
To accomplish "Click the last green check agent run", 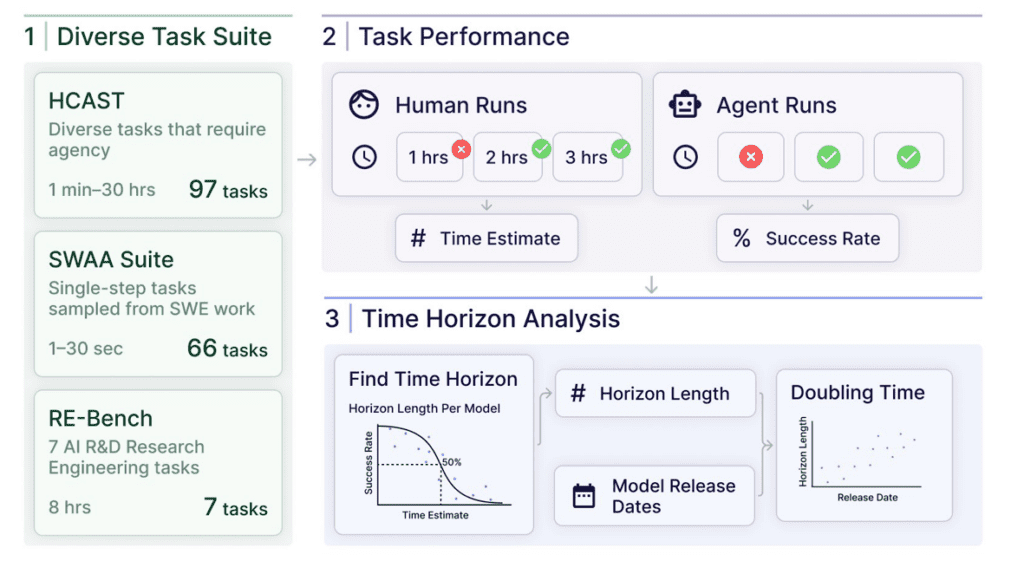I will [908, 157].
